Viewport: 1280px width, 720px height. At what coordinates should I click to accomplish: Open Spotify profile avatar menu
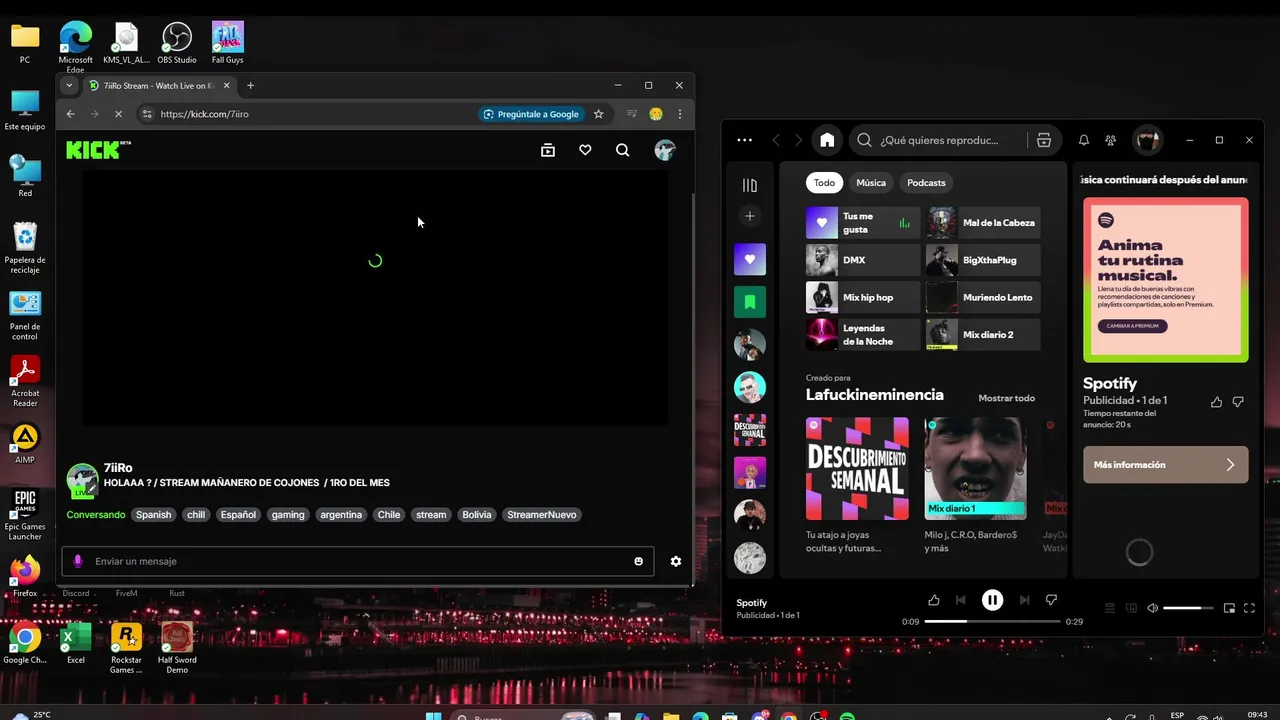[x=1148, y=140]
